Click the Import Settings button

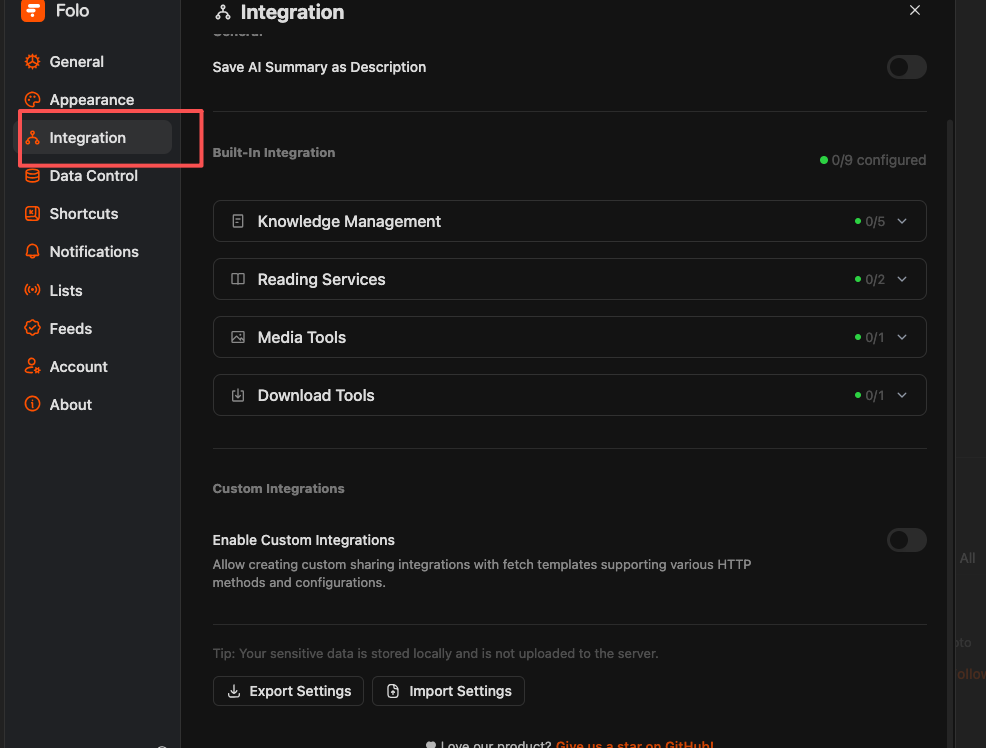tap(448, 691)
